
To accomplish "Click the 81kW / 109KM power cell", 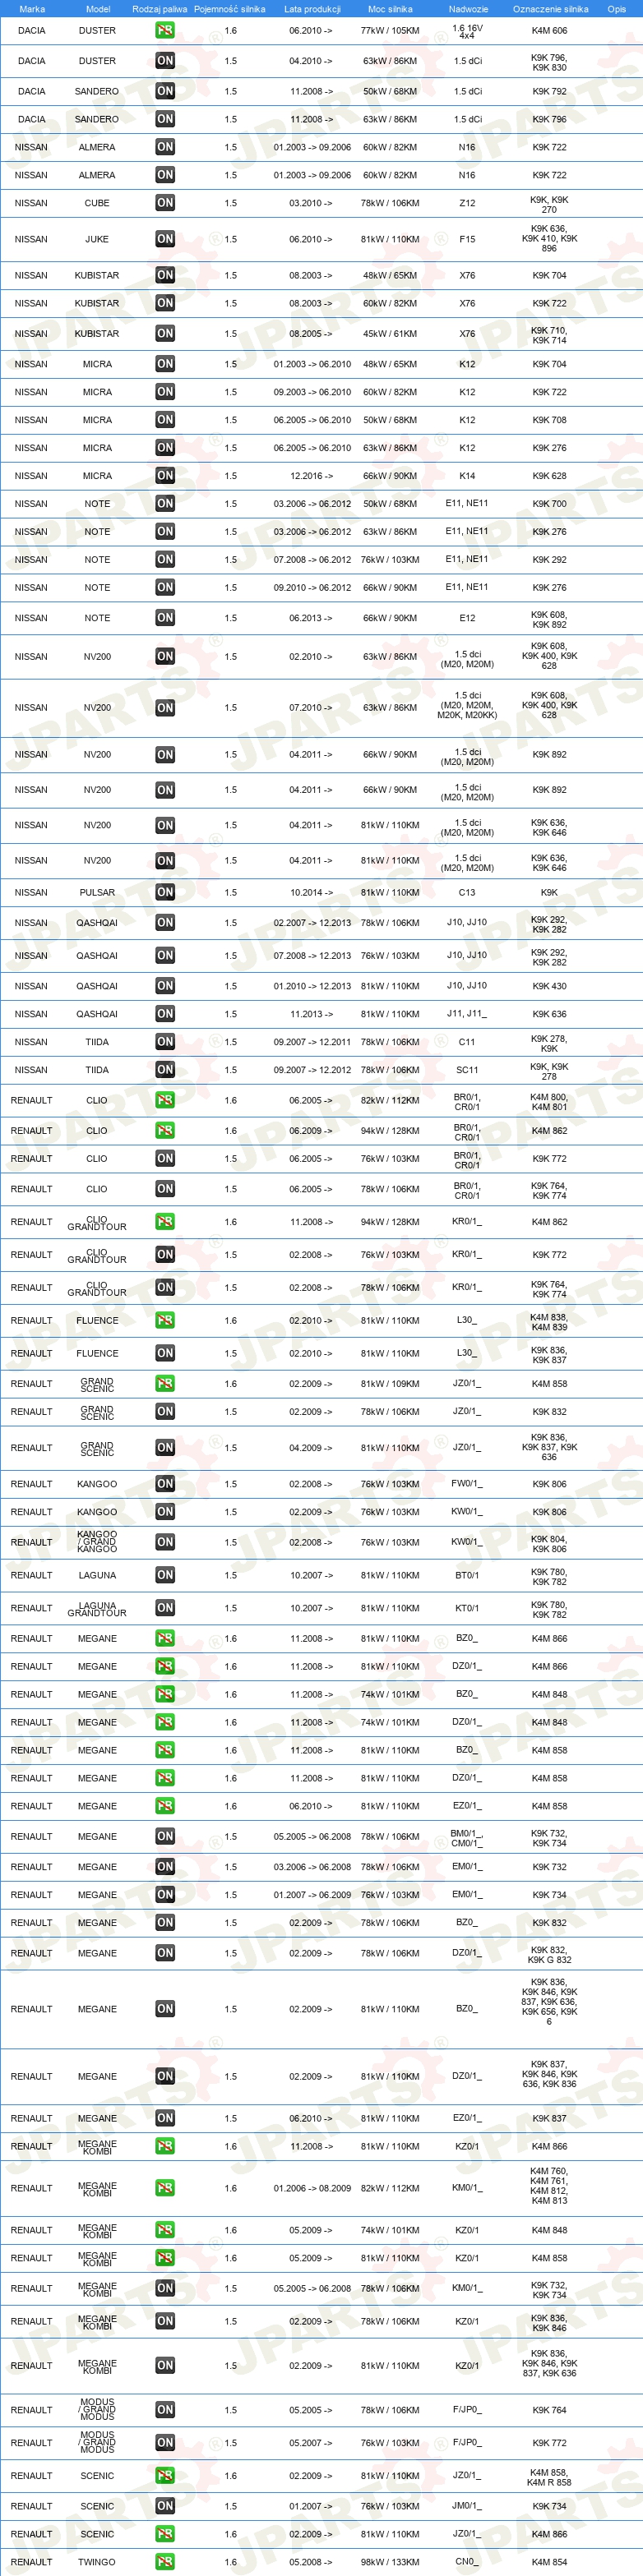I will (390, 1384).
